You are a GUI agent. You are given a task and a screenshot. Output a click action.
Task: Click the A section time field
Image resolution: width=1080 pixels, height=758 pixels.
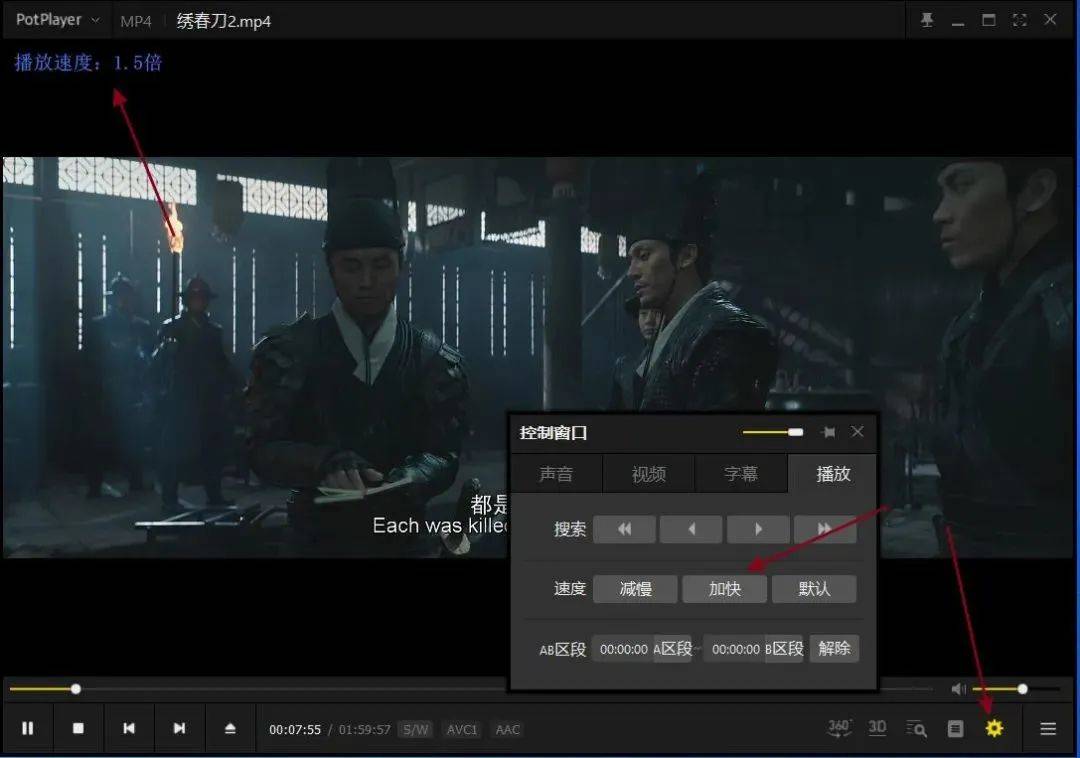coord(623,649)
